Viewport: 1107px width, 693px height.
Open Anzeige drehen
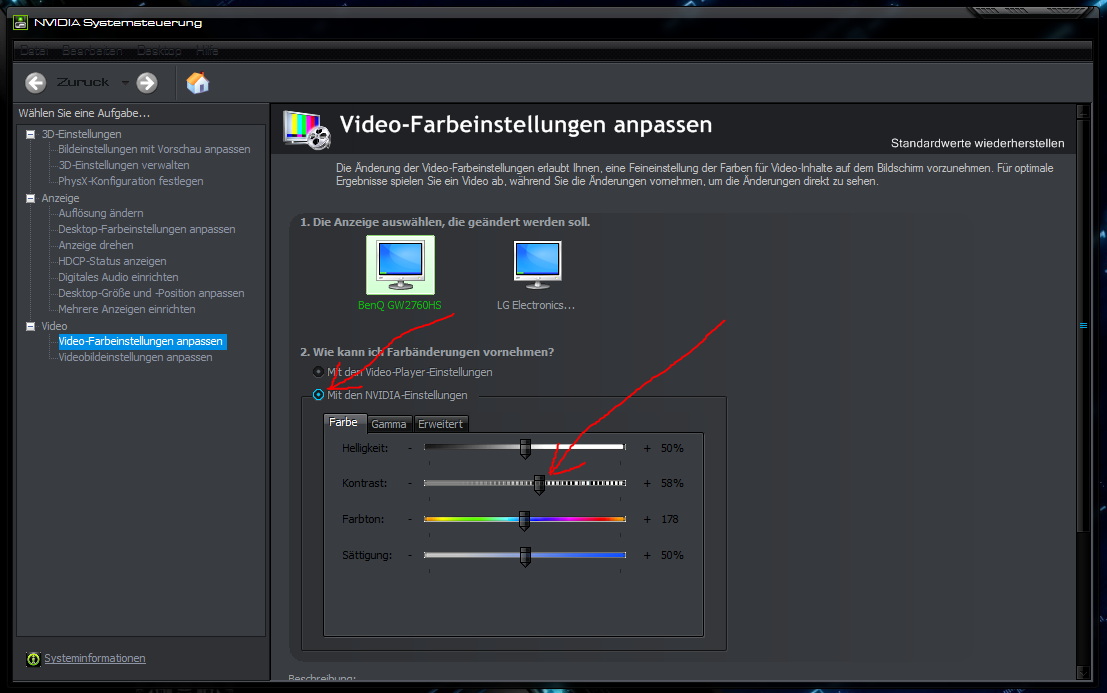click(x=95, y=246)
